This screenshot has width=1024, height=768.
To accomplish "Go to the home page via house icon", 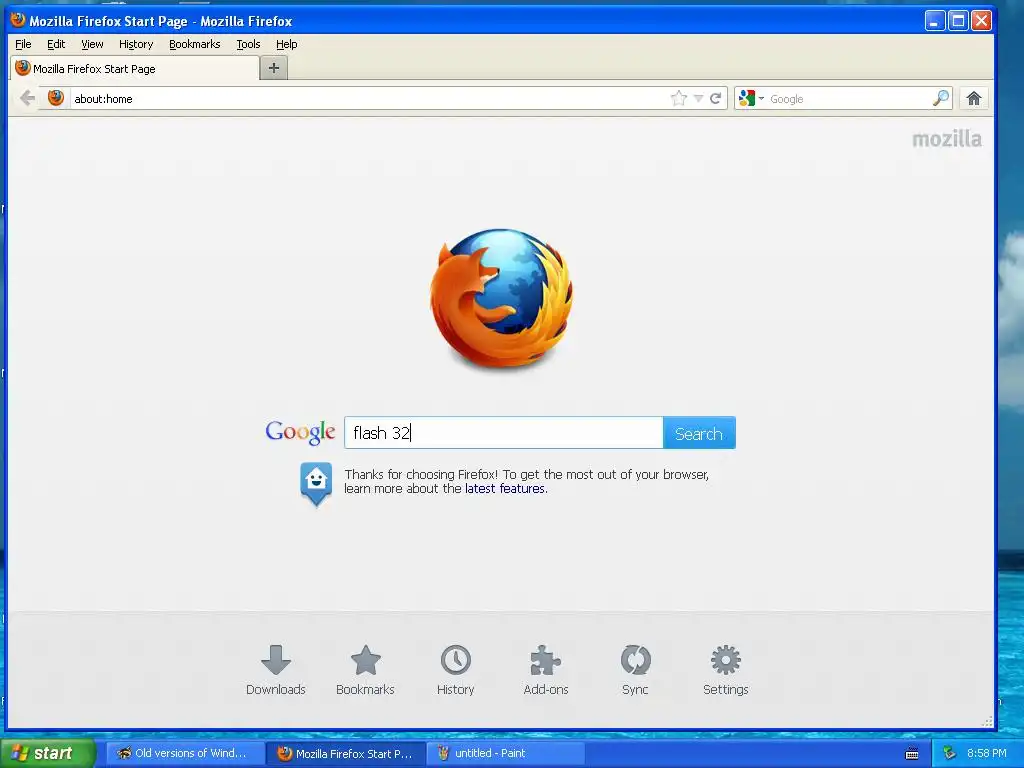I will click(974, 99).
